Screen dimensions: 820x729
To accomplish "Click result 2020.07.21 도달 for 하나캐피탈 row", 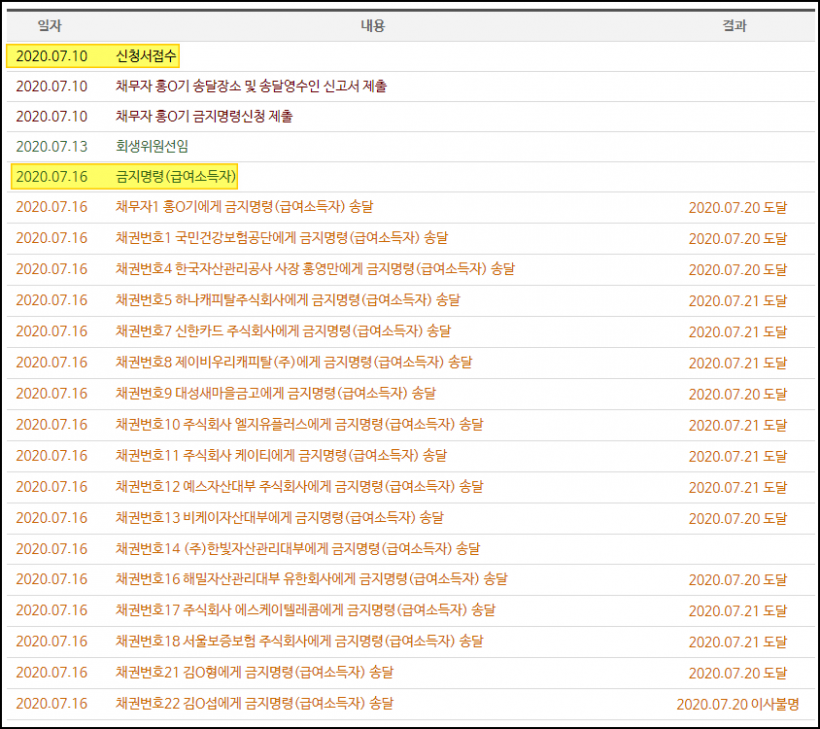I will [x=737, y=301].
